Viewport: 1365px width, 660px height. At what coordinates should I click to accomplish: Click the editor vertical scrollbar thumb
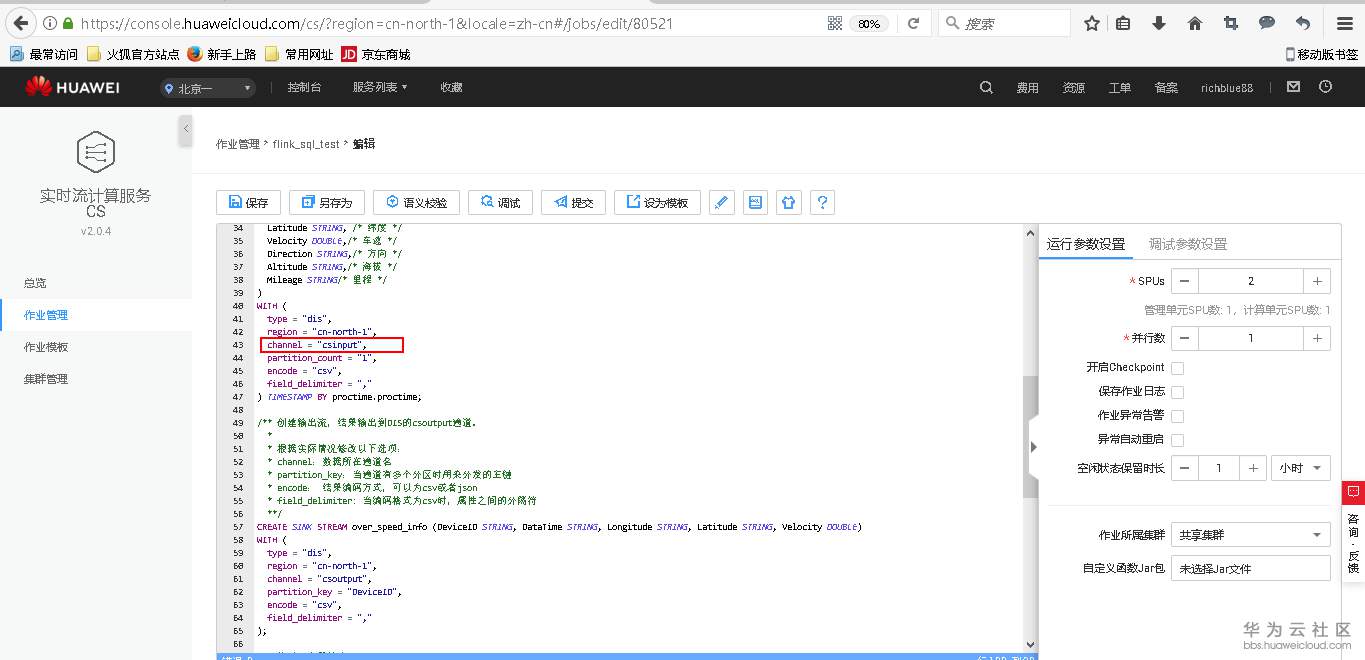click(1030, 437)
